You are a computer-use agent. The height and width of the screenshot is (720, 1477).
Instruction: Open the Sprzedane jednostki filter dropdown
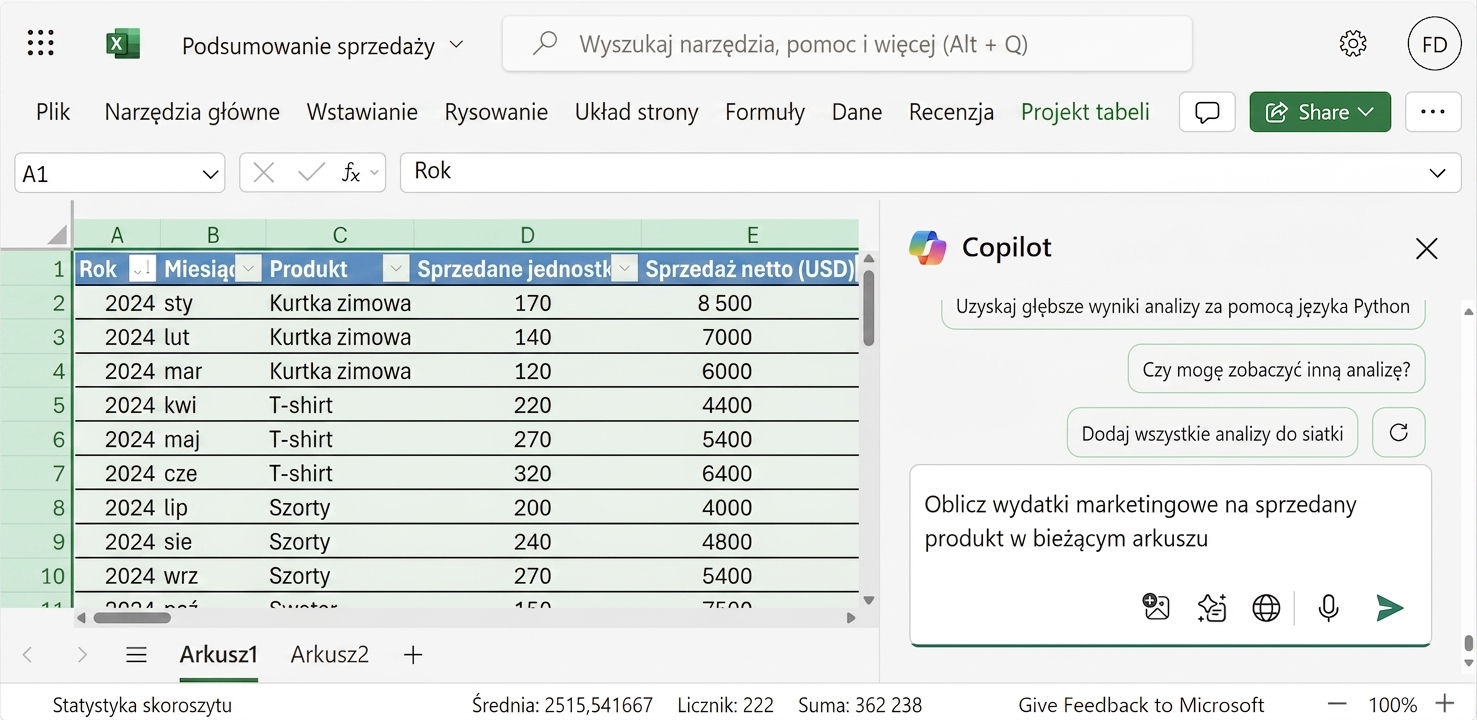pyautogui.click(x=625, y=268)
